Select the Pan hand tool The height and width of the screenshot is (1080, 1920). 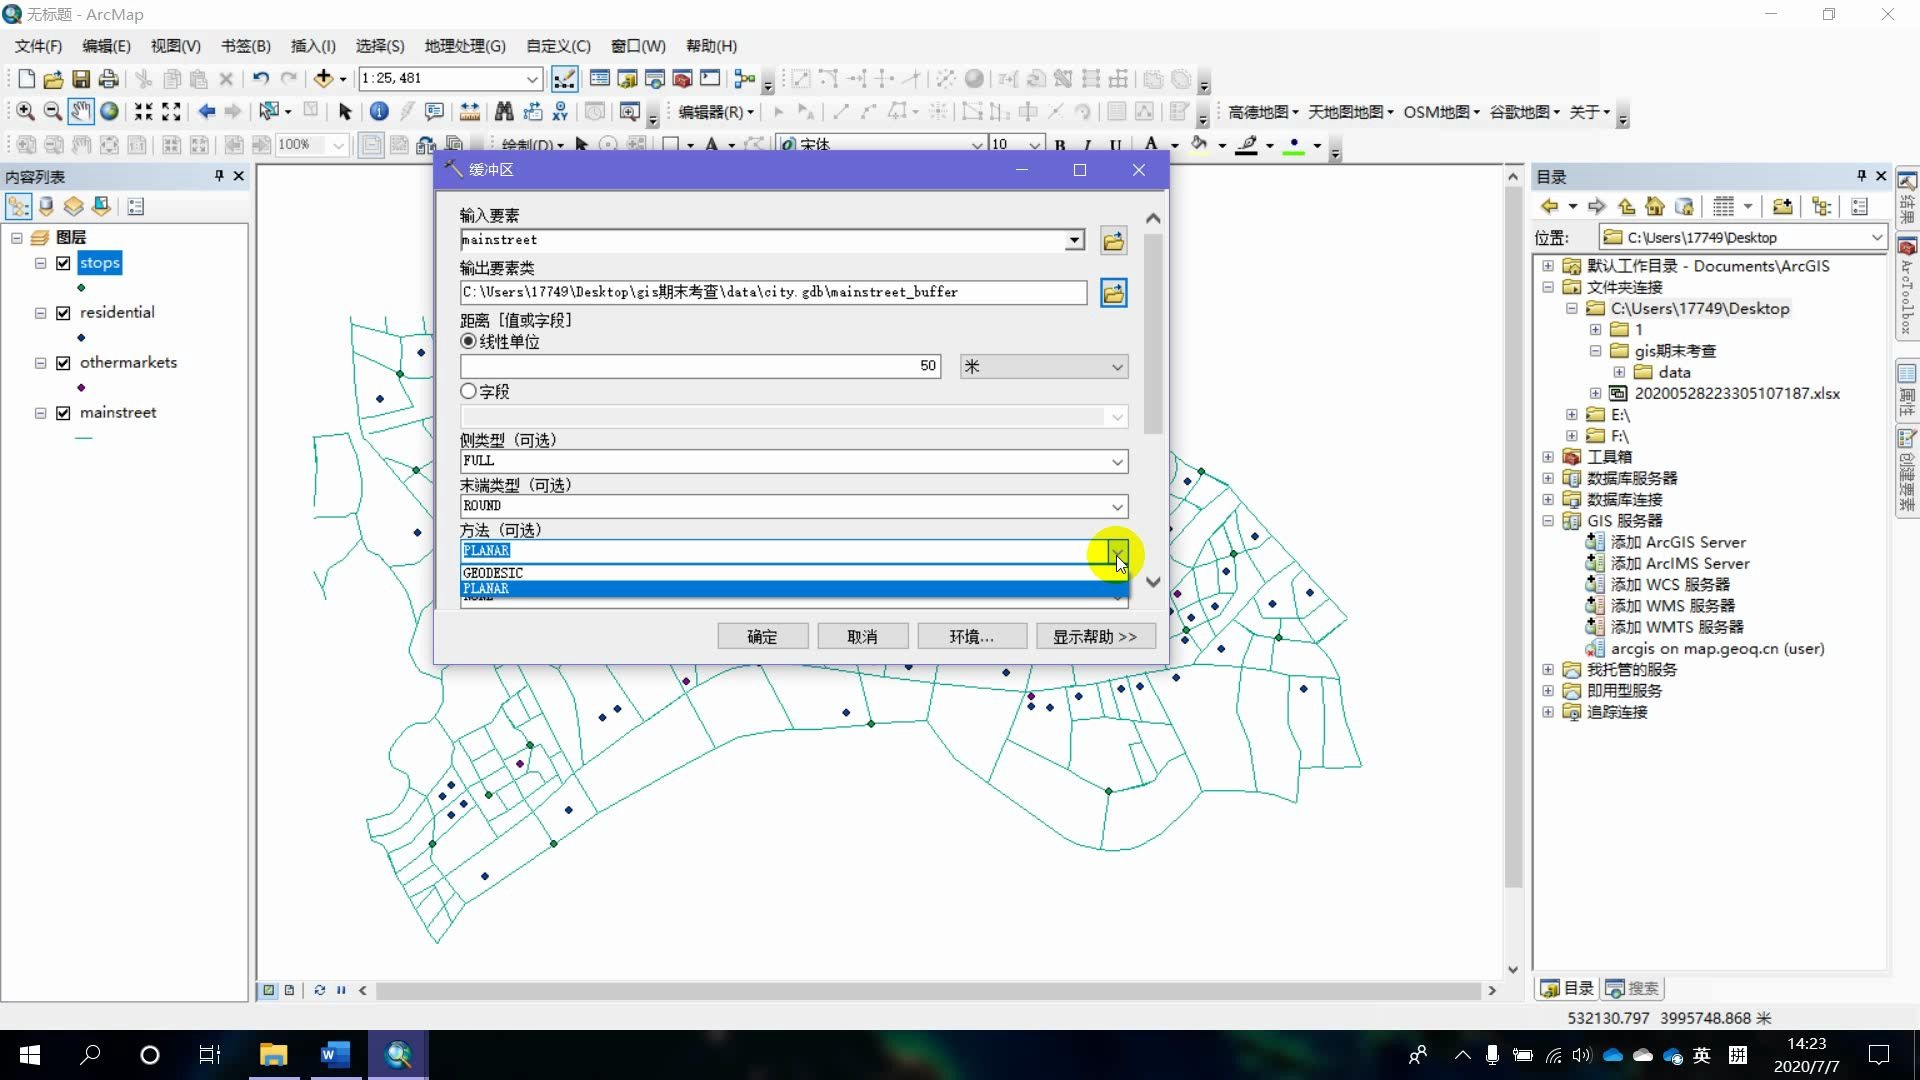[81, 111]
